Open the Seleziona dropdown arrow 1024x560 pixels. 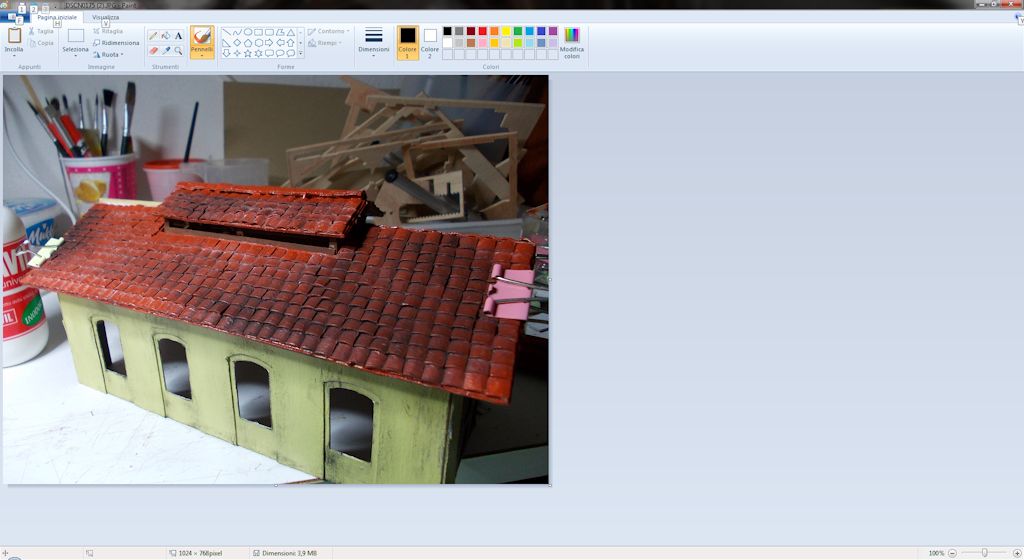tap(76, 53)
